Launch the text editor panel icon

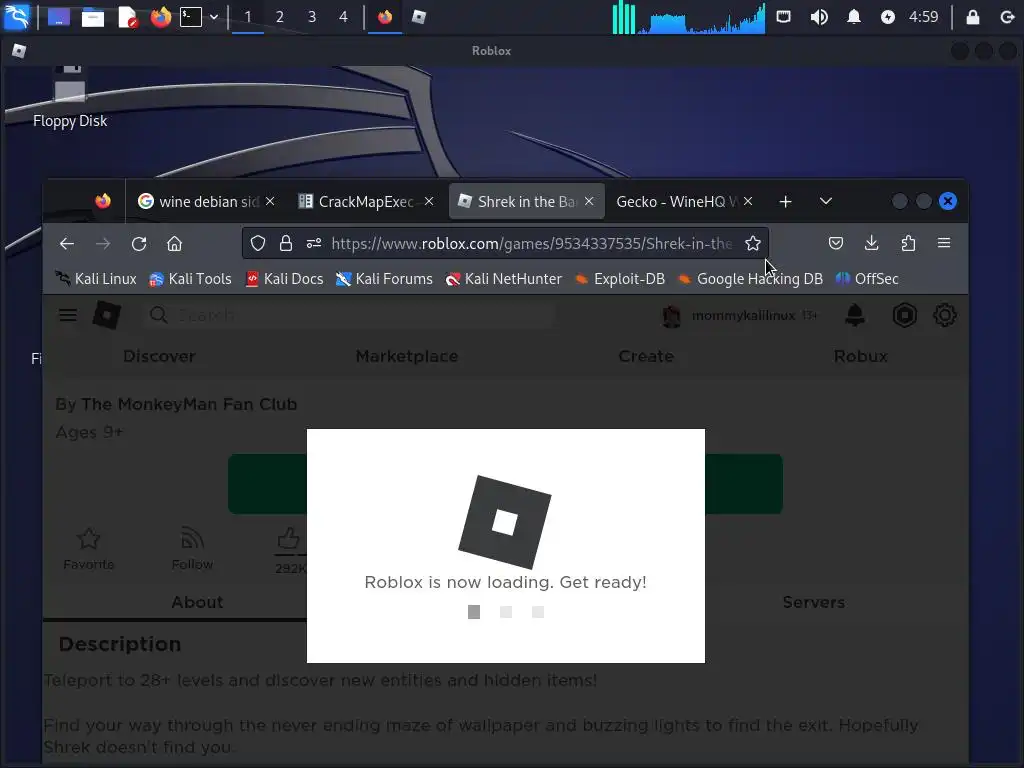pyautogui.click(x=127, y=17)
